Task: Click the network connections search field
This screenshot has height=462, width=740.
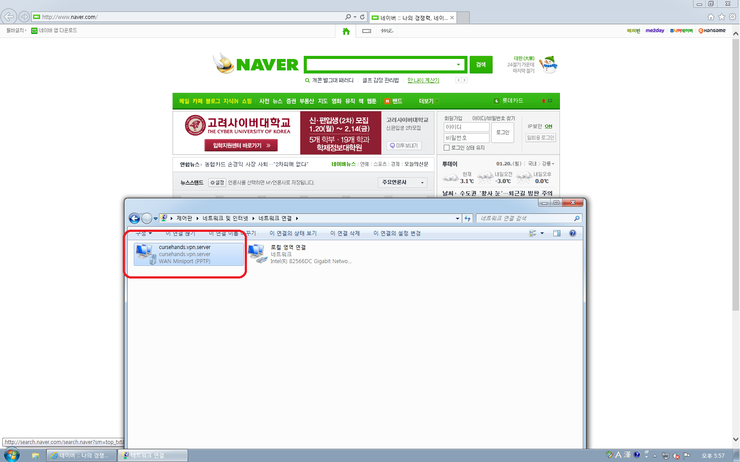Action: coord(529,218)
